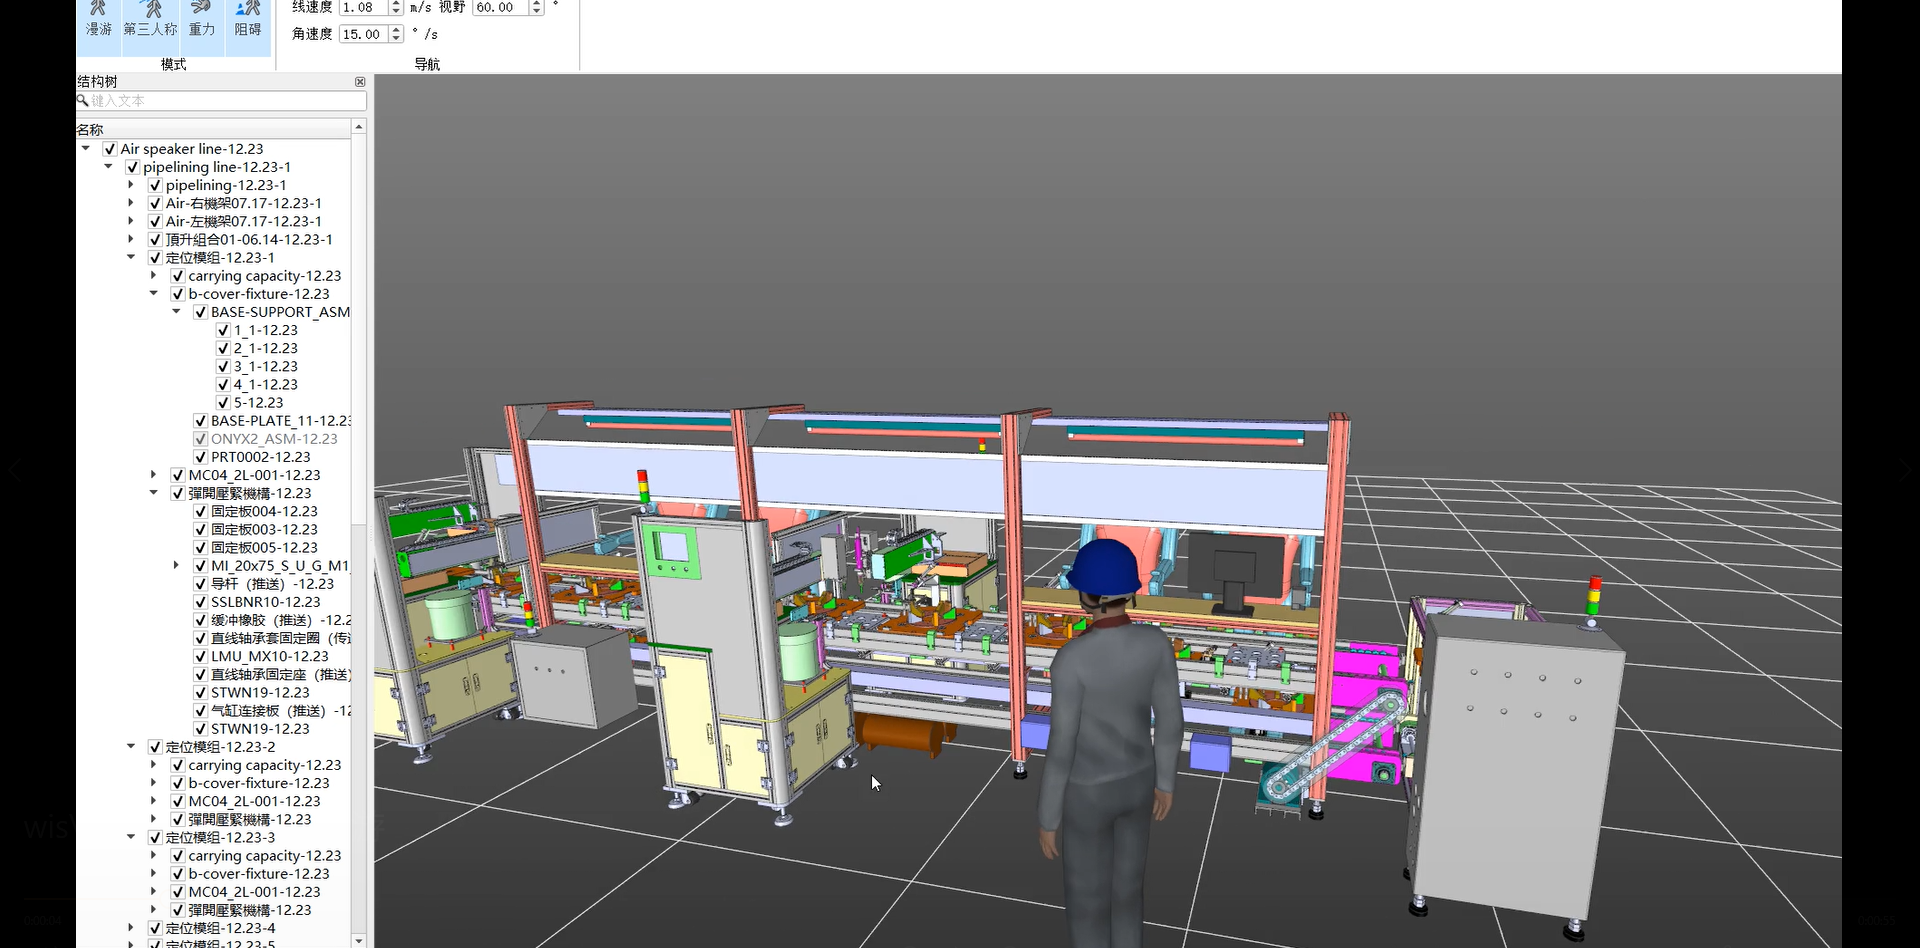Screen dimensions: 1920x948
Task: Toggle checkbox for SSLBNR10-12.23
Action: pyautogui.click(x=200, y=602)
